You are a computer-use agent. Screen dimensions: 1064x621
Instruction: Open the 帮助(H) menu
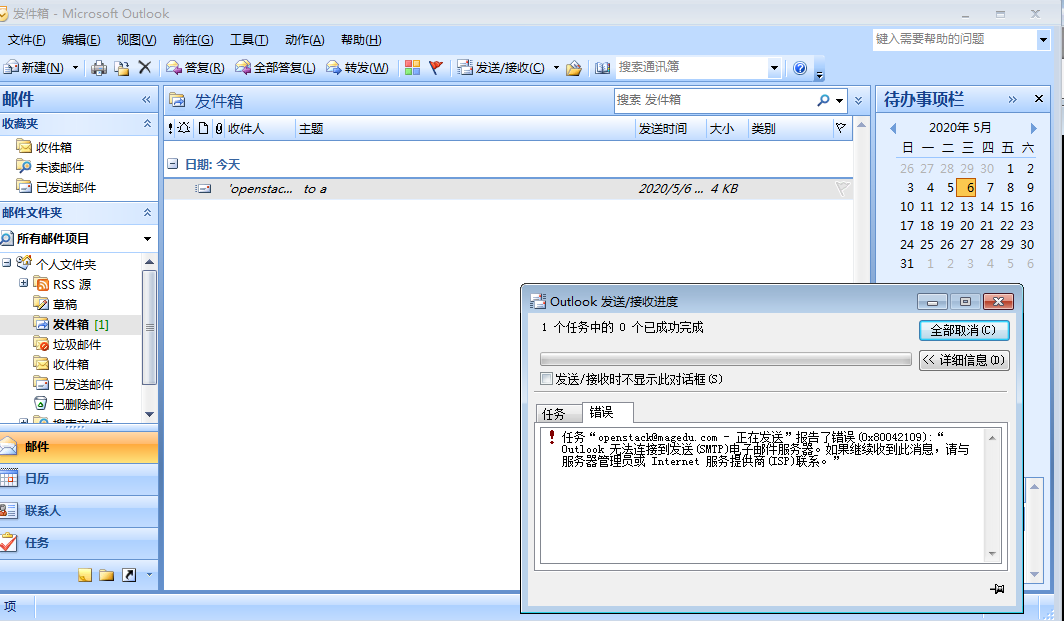point(361,40)
